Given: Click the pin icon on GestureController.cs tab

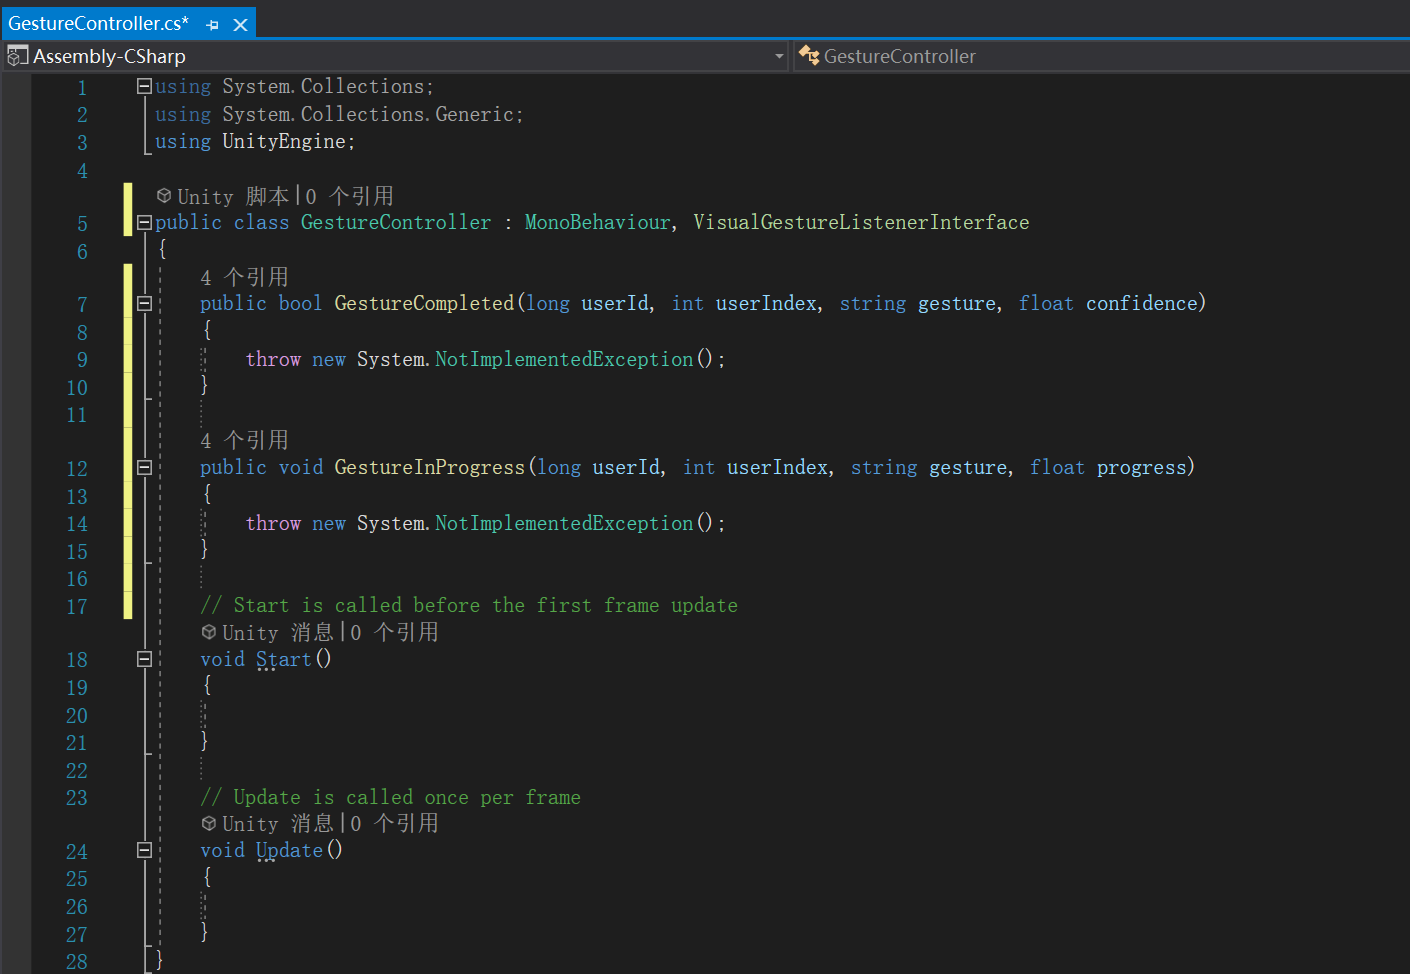Looking at the screenshot, I should click(210, 22).
